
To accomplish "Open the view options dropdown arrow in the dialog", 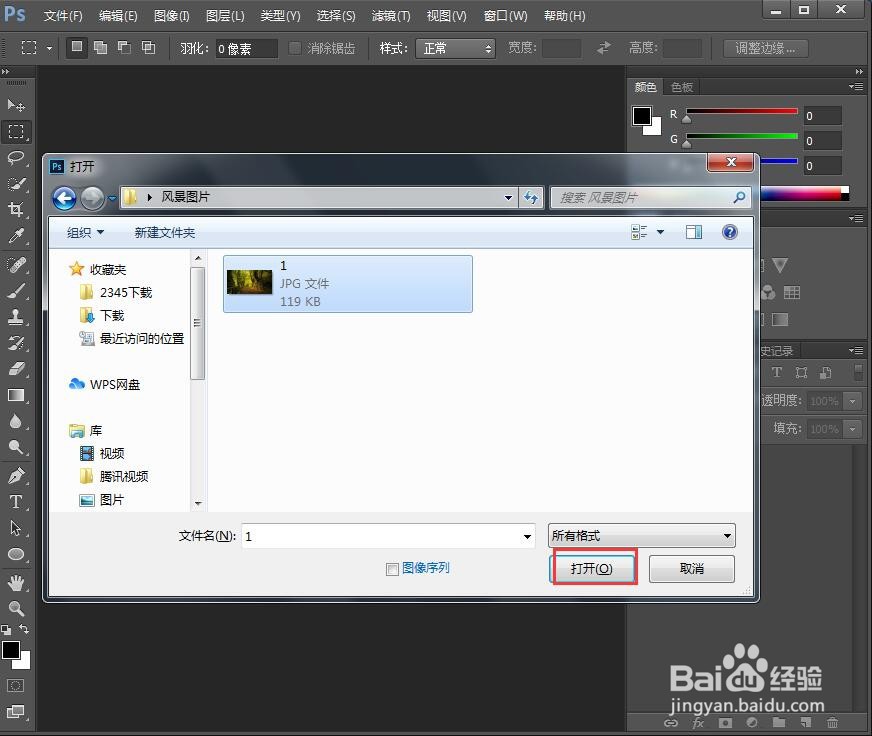I will (x=660, y=232).
